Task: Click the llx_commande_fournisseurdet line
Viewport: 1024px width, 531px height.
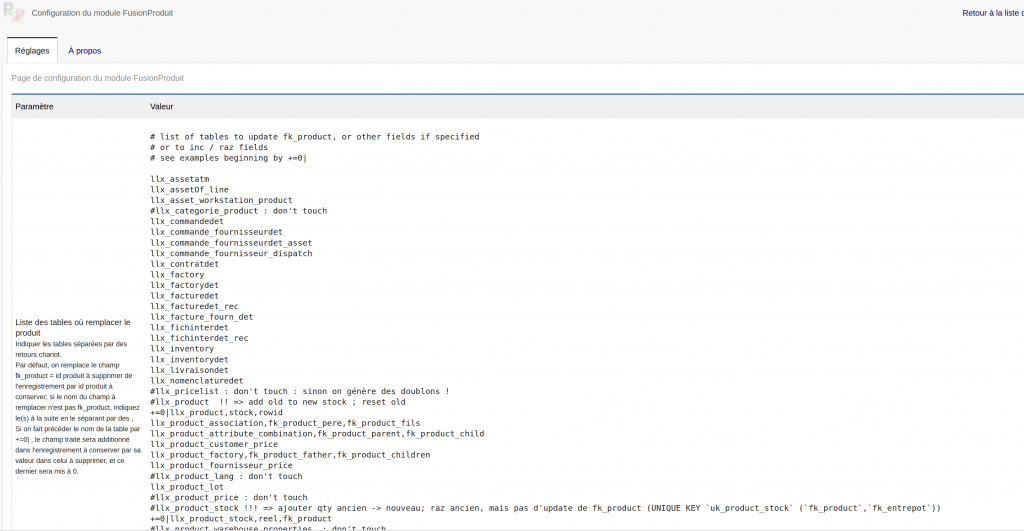Action: tap(216, 232)
